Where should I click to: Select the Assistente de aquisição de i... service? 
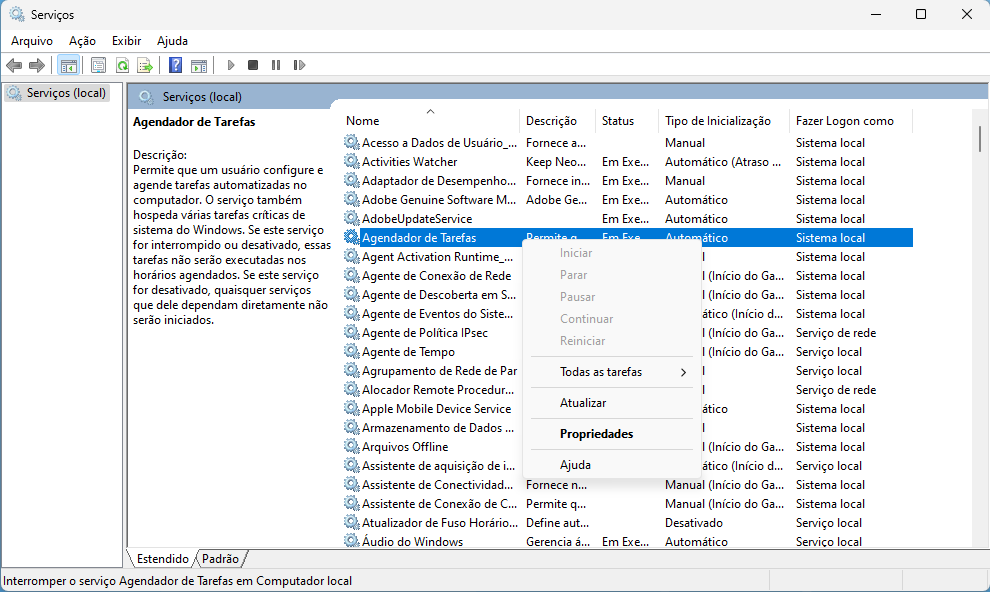[438, 466]
